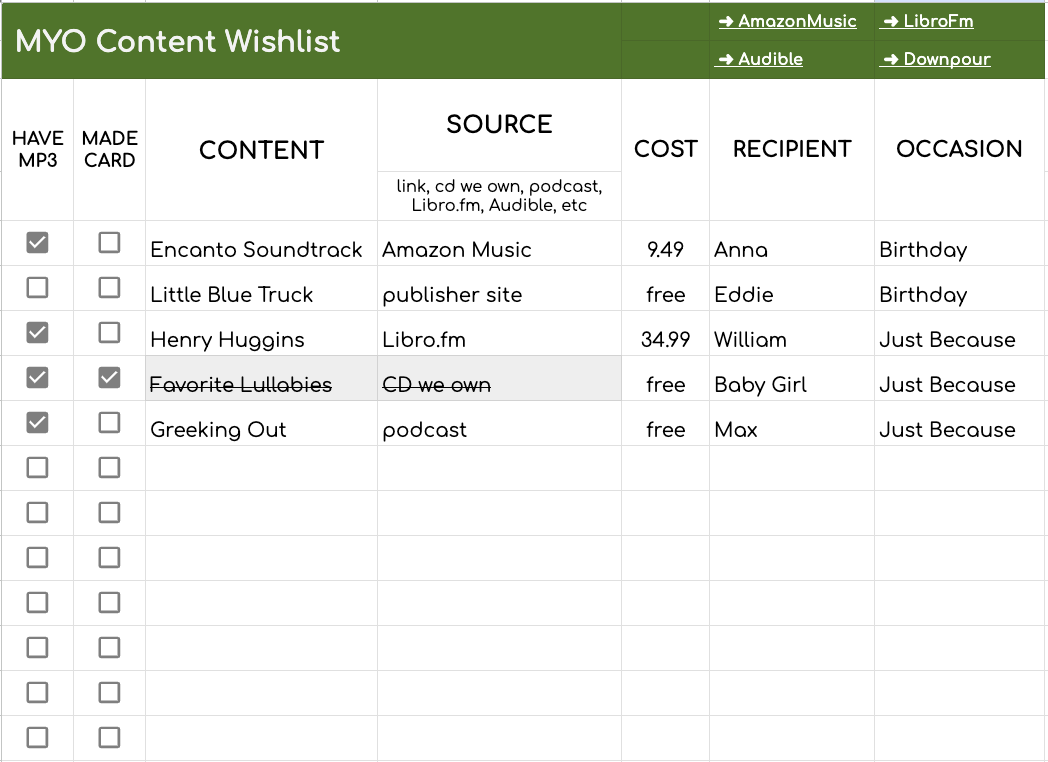Open the LibroFm link

(928, 21)
